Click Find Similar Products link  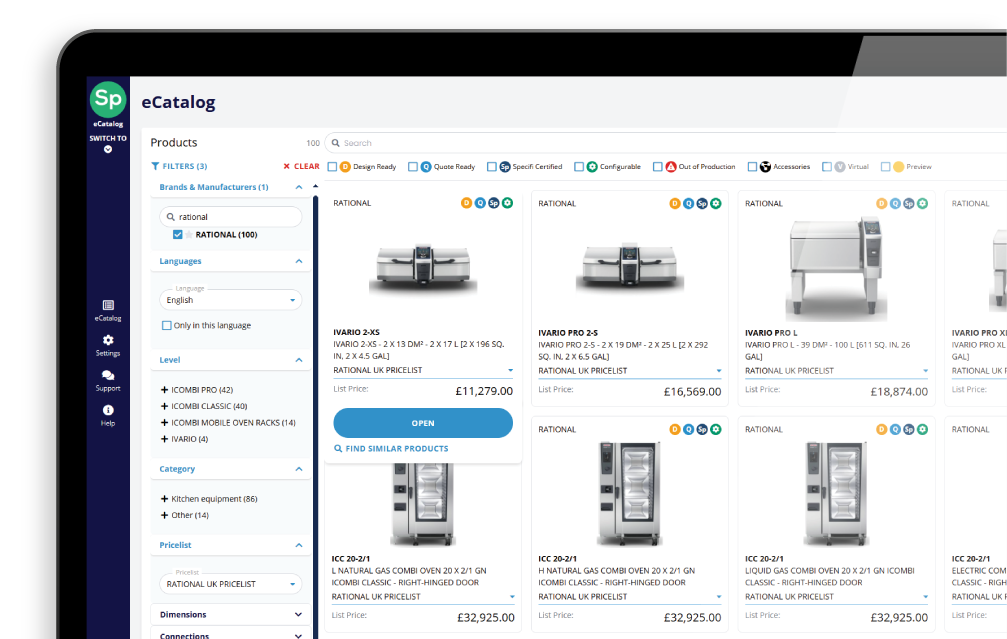pos(391,449)
